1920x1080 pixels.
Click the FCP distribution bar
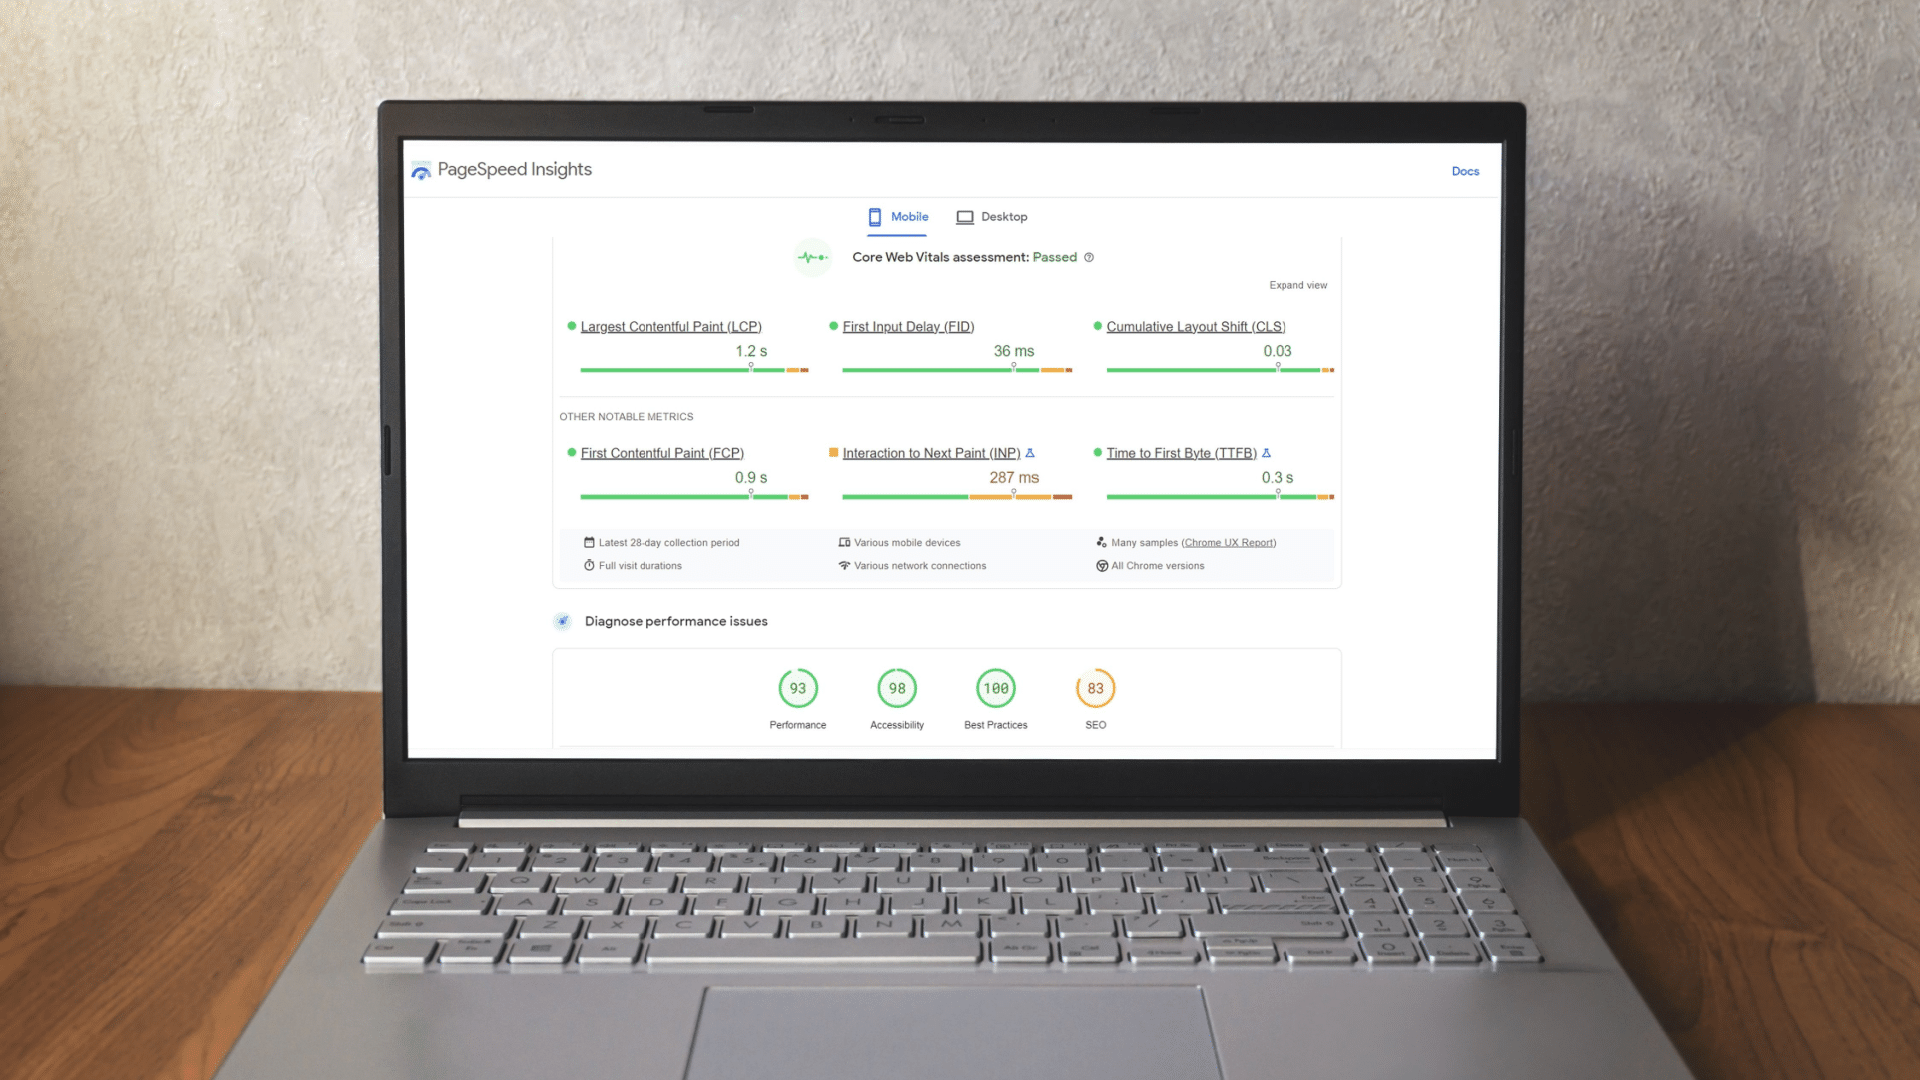coord(694,496)
